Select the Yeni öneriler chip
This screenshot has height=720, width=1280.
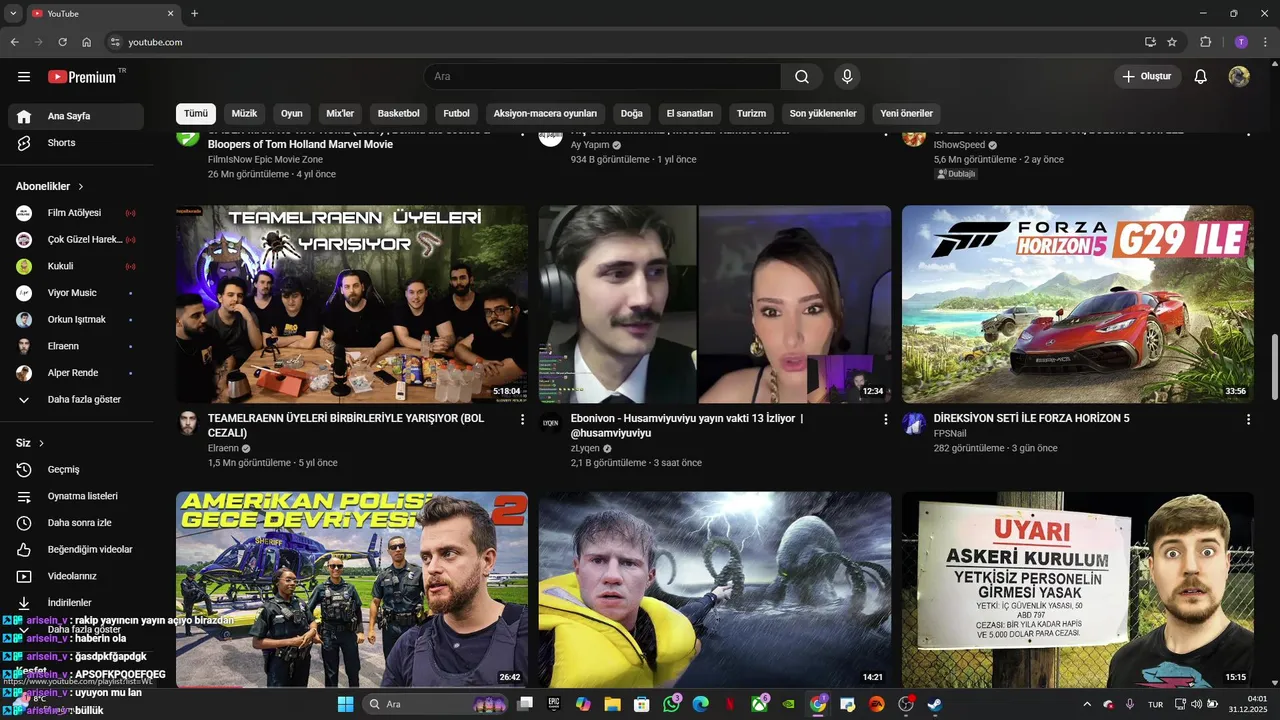[906, 113]
